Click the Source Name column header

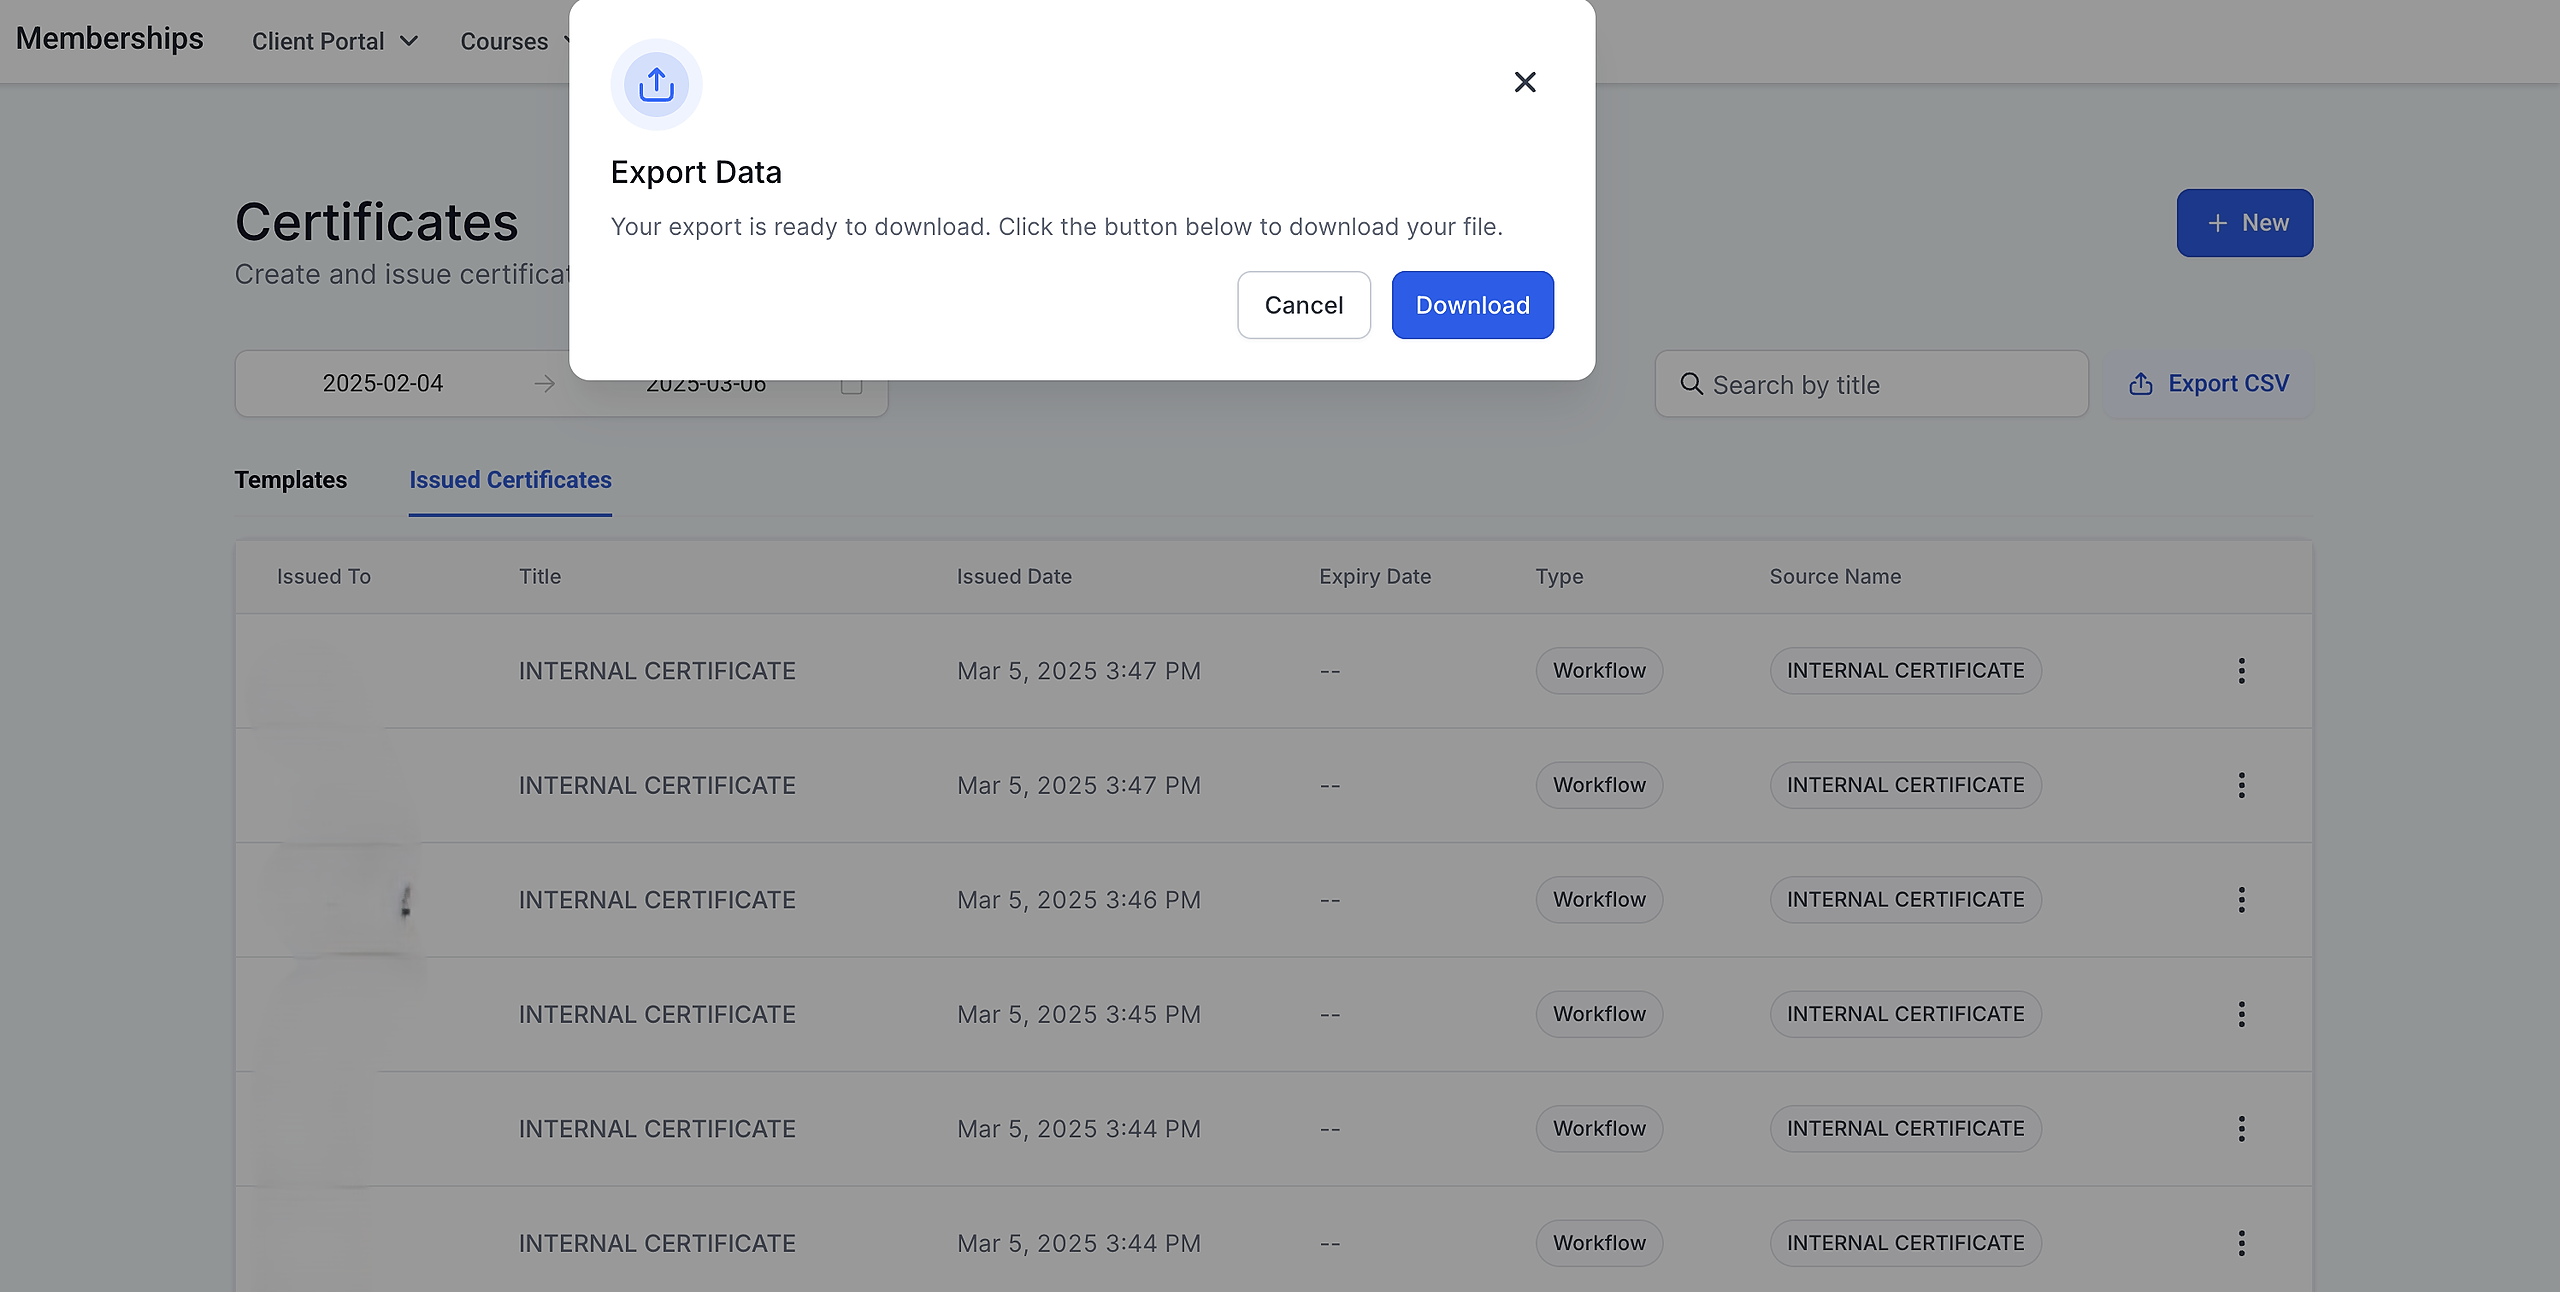1835,577
